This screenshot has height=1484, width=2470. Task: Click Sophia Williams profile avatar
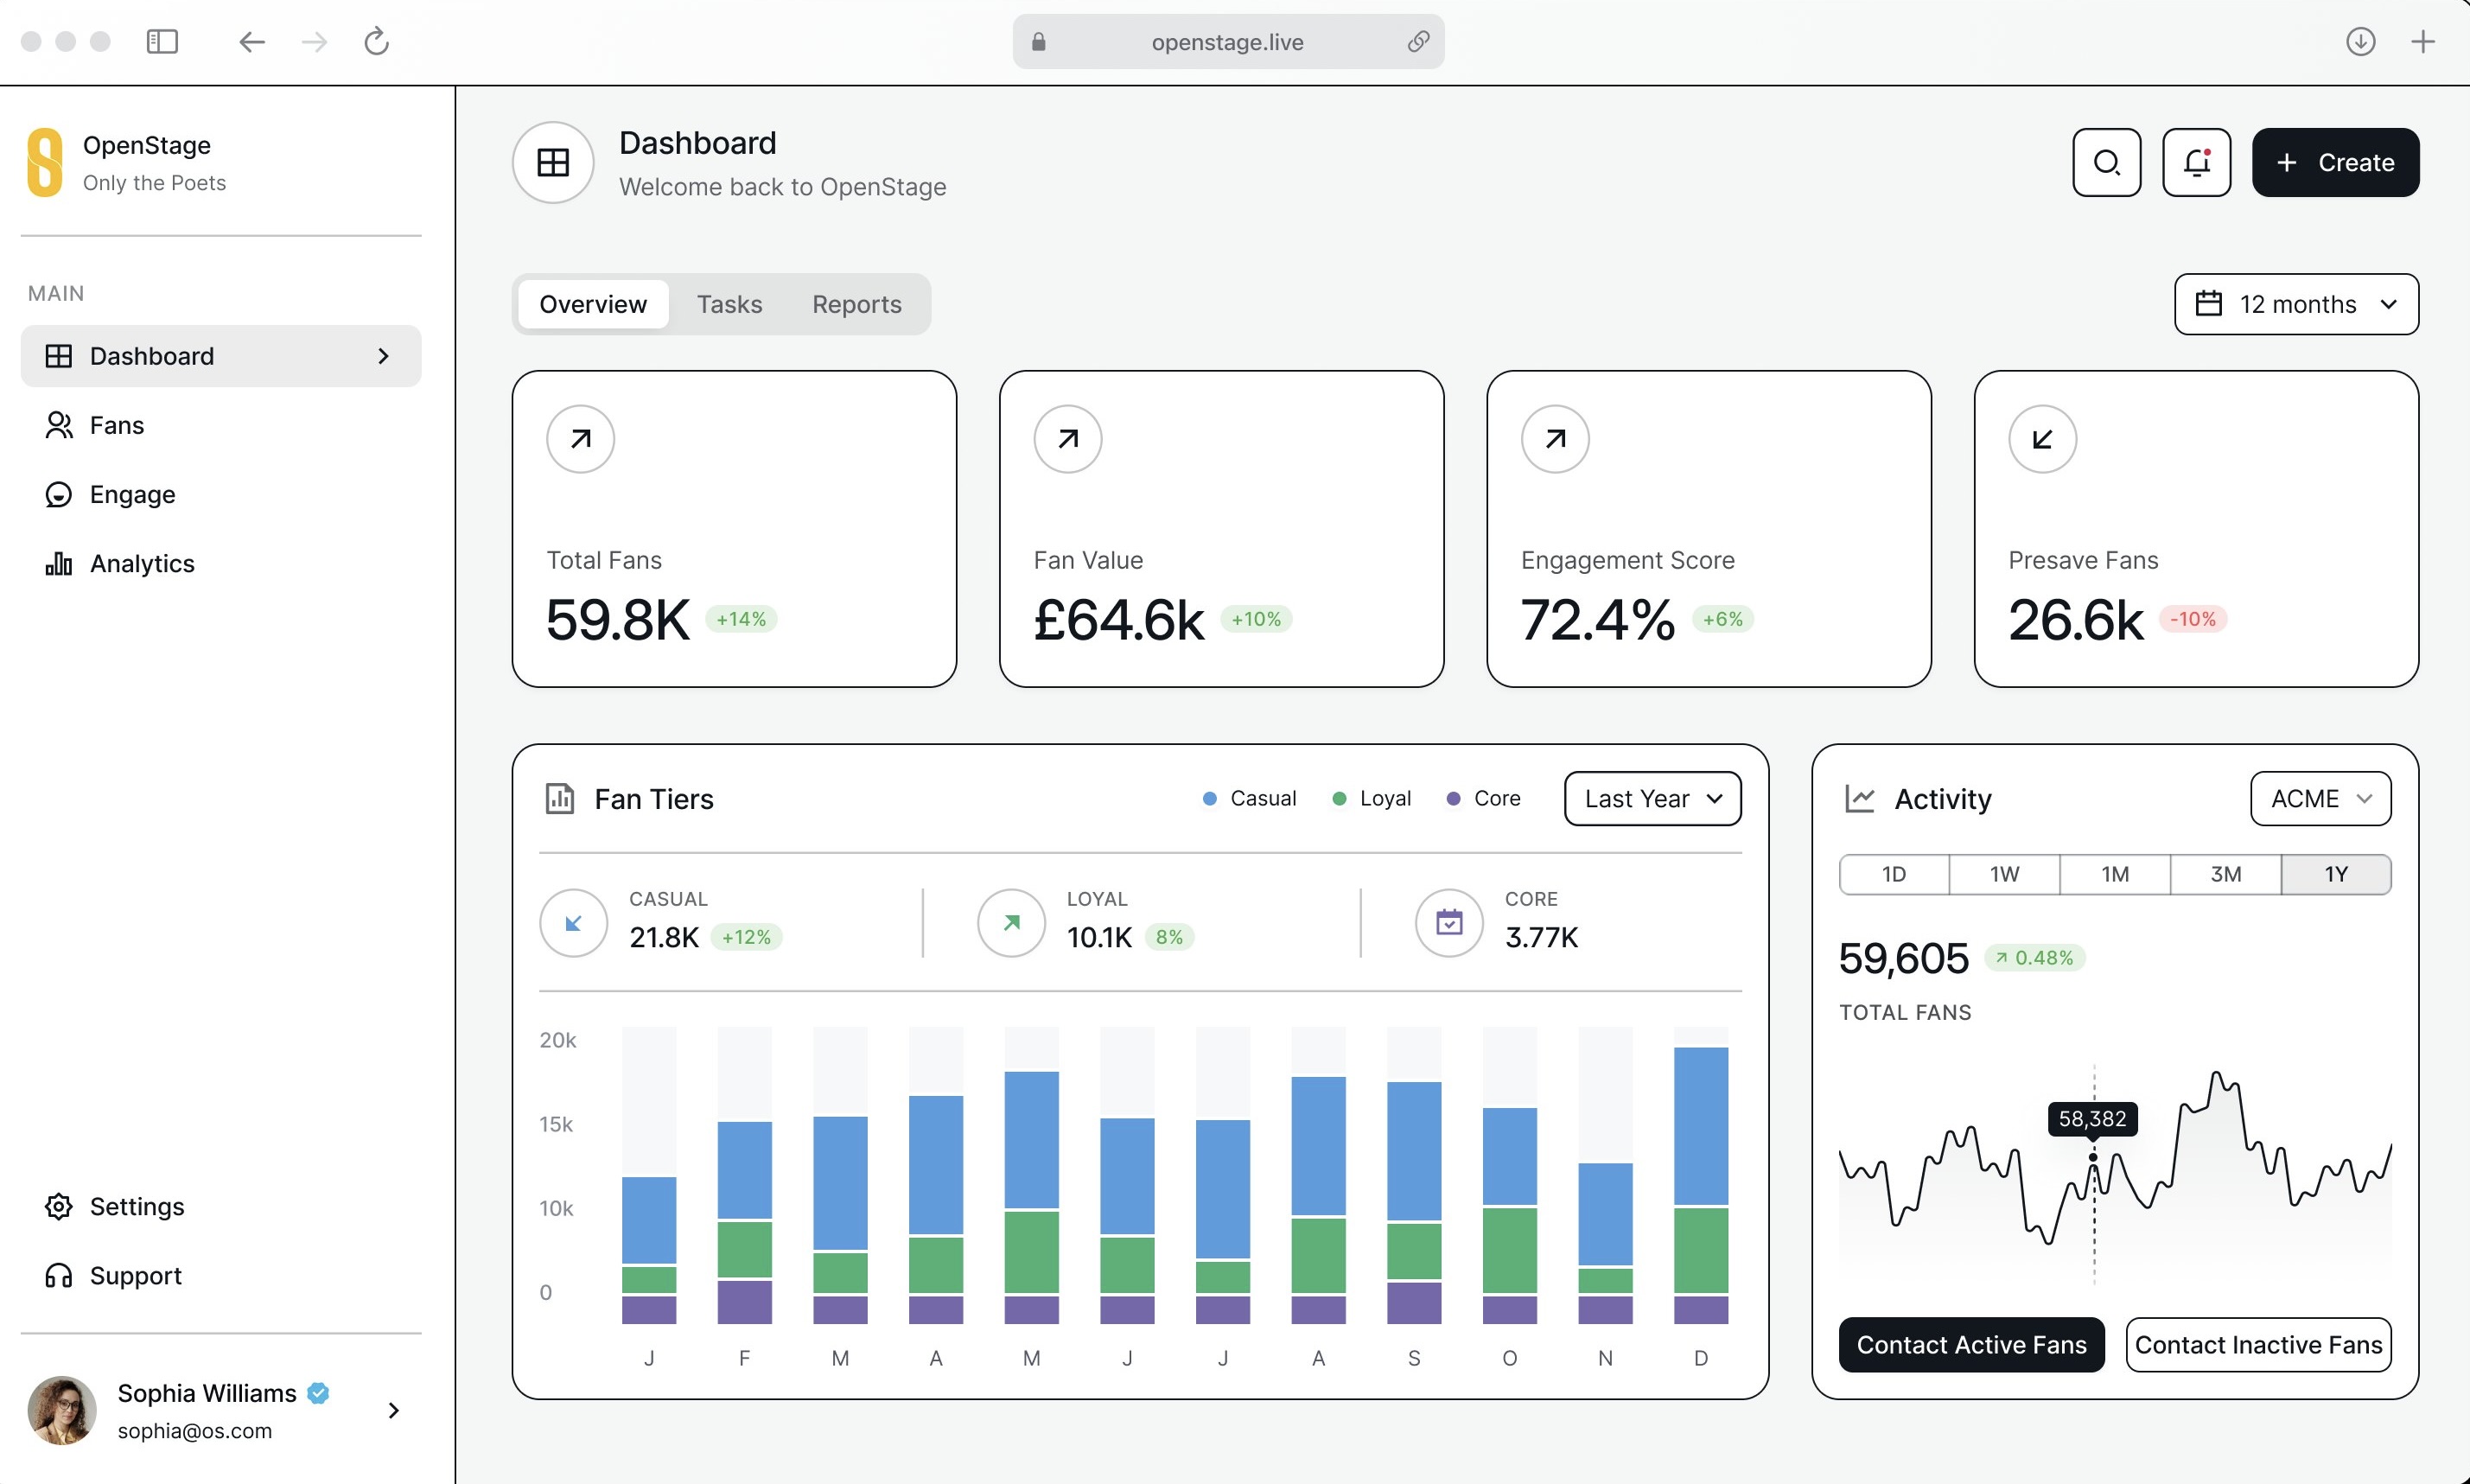[62, 1410]
